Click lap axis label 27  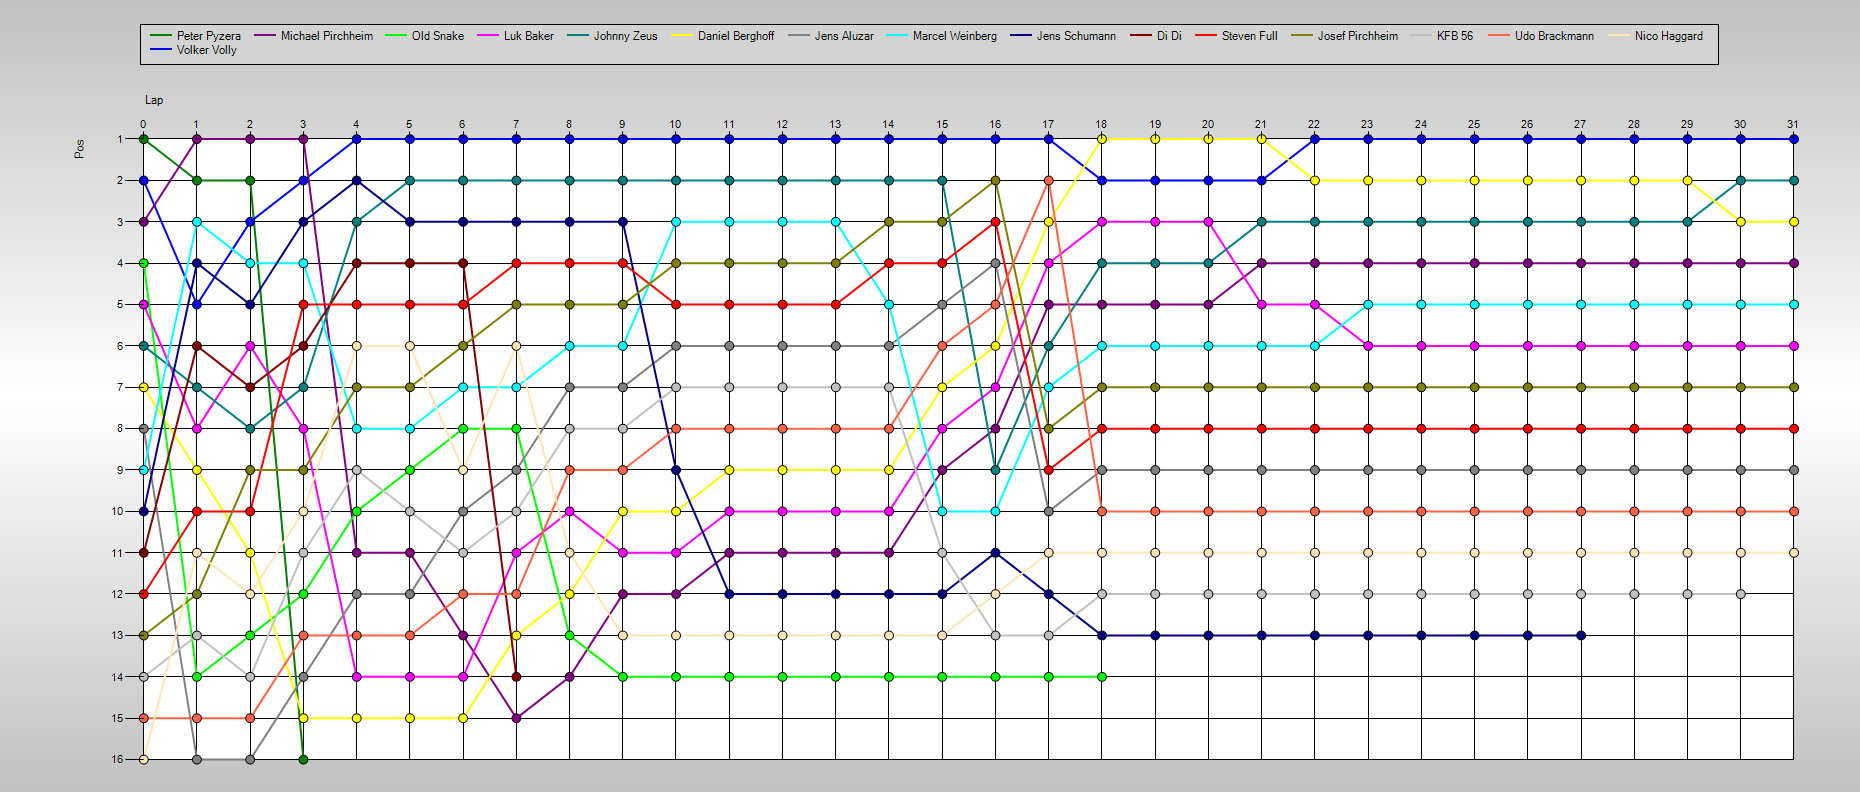tap(1580, 125)
